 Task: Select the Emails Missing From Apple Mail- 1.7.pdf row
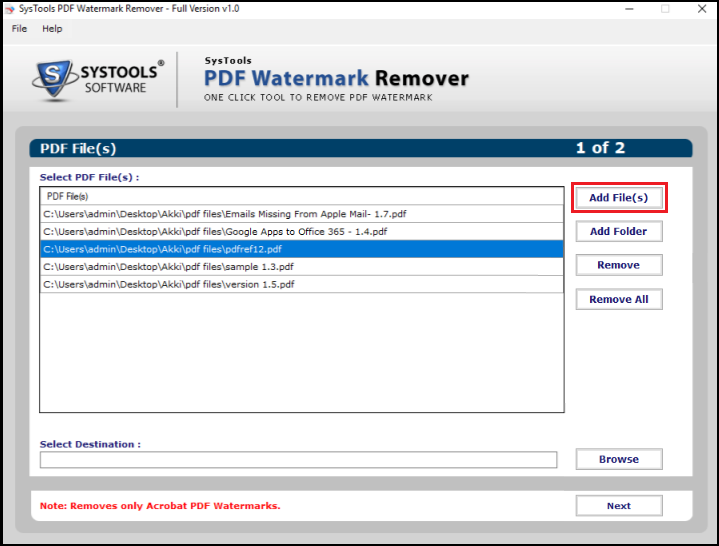302,214
